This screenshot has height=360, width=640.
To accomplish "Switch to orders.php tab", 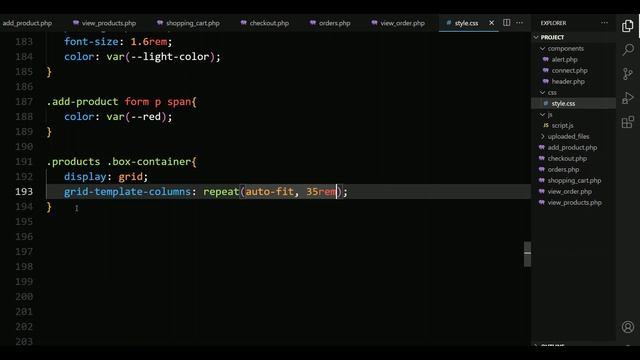I will pos(330,23).
